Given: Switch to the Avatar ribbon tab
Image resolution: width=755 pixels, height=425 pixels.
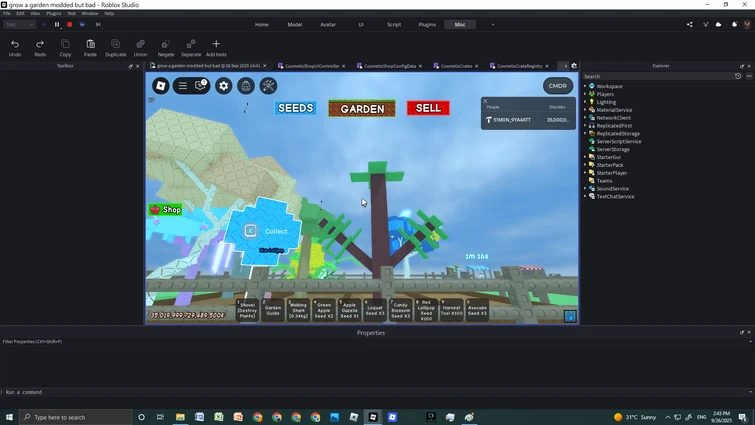Looking at the screenshot, I should (328, 25).
